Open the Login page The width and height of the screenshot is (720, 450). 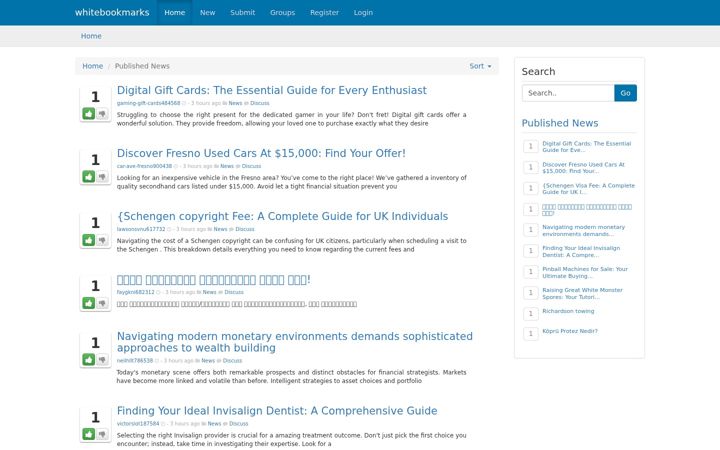pos(363,12)
